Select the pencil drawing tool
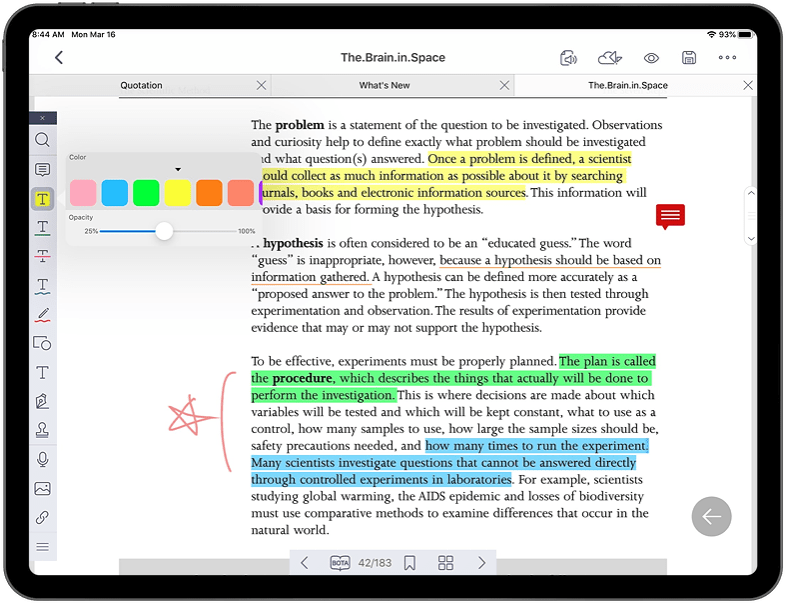 (43, 314)
